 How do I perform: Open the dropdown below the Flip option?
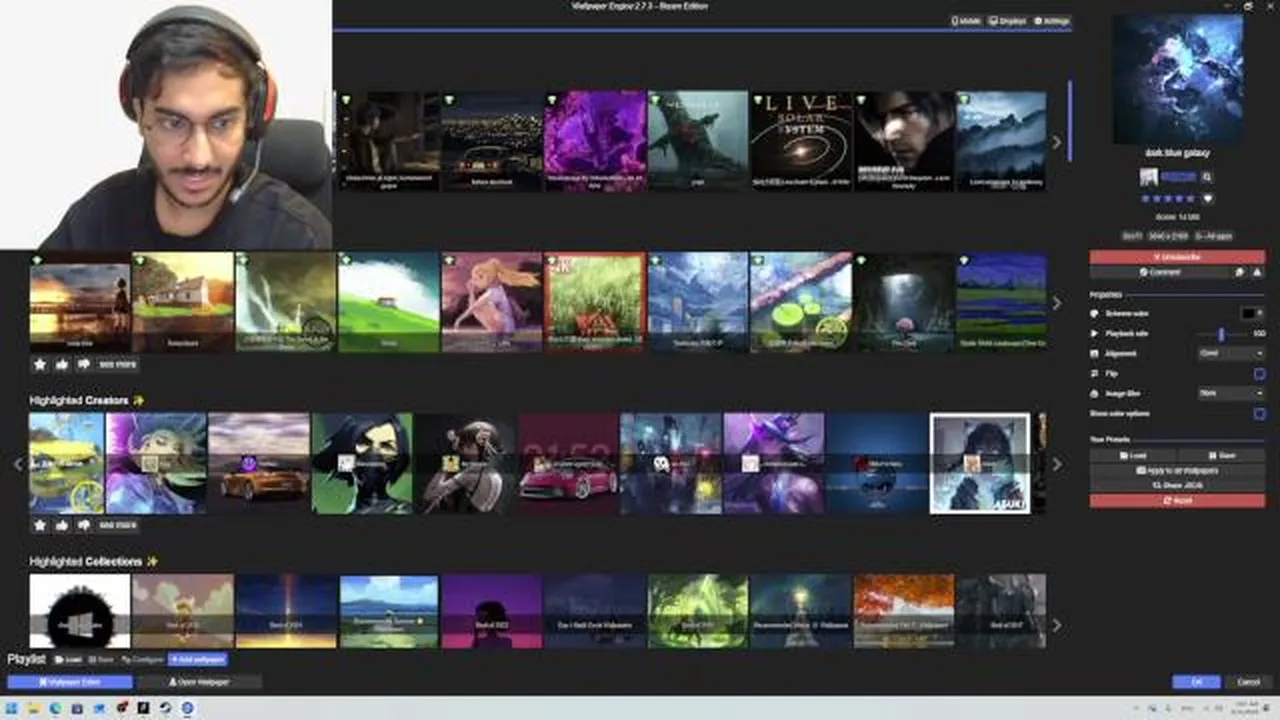pyautogui.click(x=1231, y=393)
